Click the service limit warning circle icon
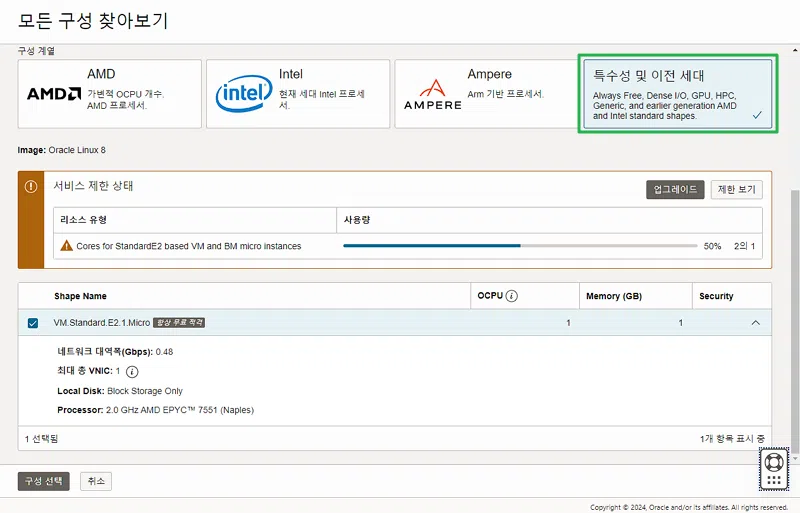The image size is (800, 513). [x=31, y=186]
